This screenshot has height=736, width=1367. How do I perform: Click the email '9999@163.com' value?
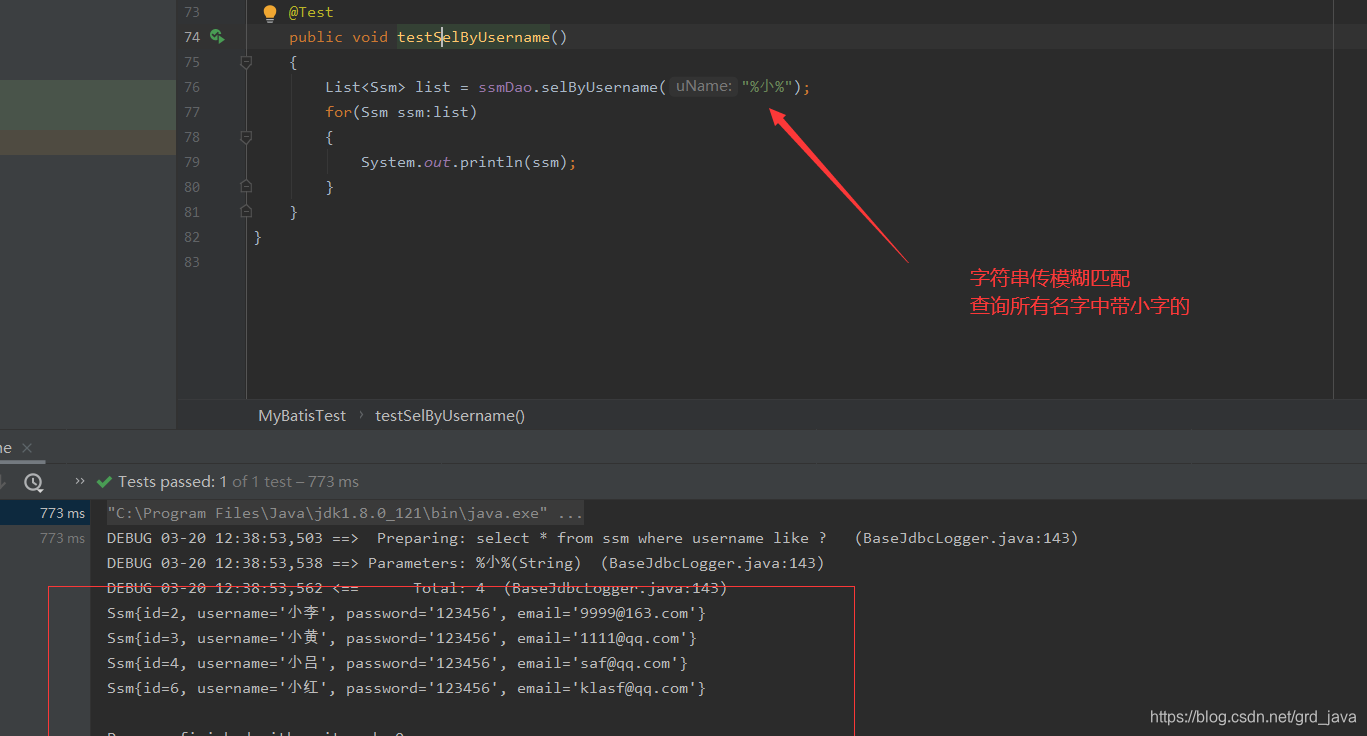click(x=634, y=613)
